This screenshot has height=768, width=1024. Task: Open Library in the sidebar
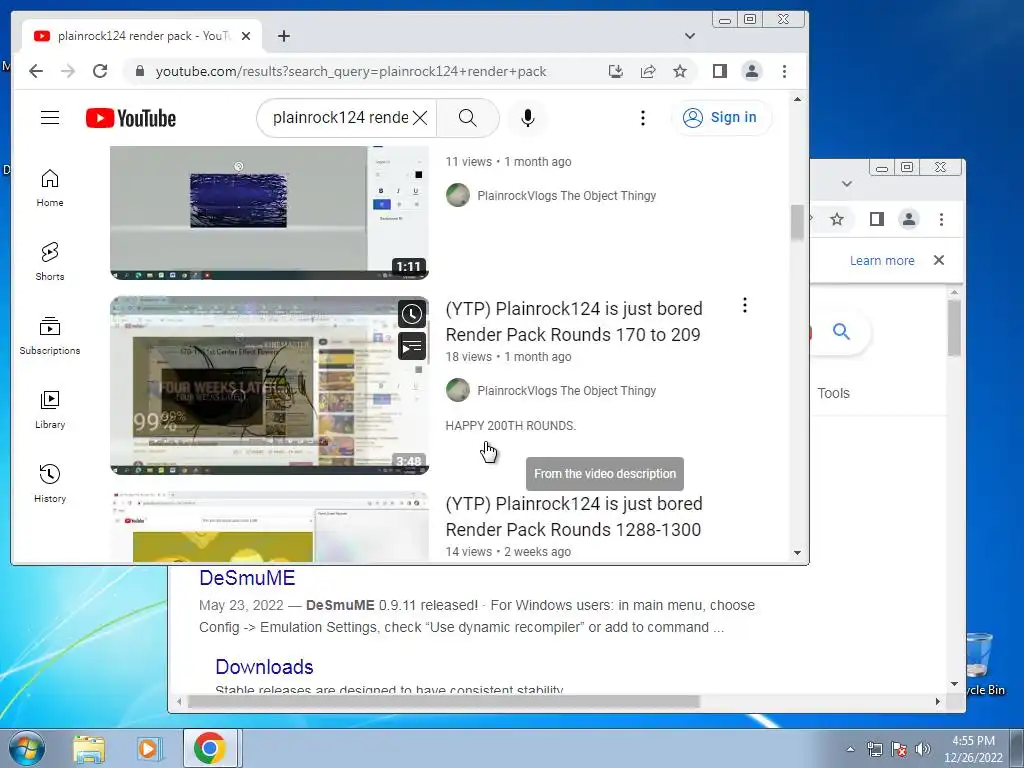pyautogui.click(x=50, y=409)
